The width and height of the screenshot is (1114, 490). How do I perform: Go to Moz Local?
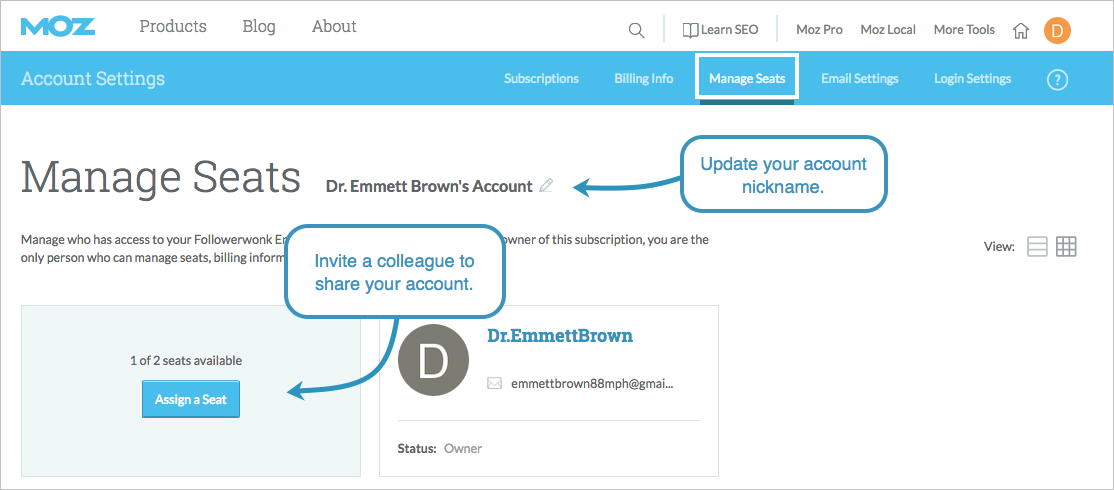[x=888, y=30]
